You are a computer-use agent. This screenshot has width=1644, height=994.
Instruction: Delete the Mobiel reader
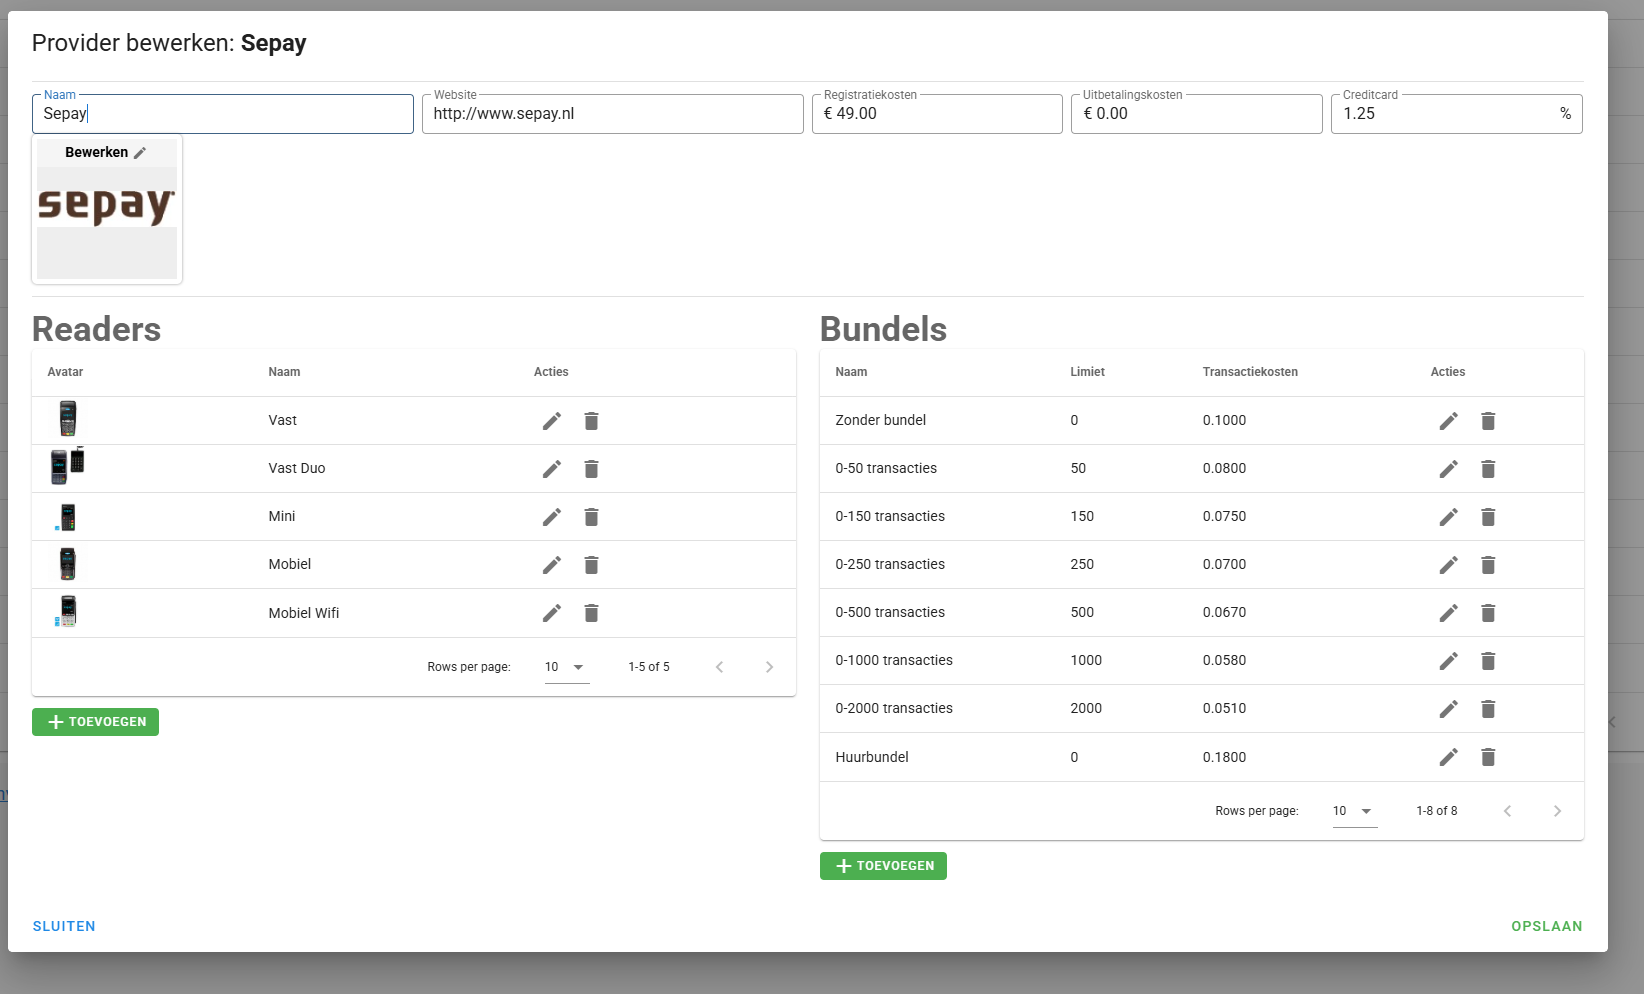tap(591, 565)
